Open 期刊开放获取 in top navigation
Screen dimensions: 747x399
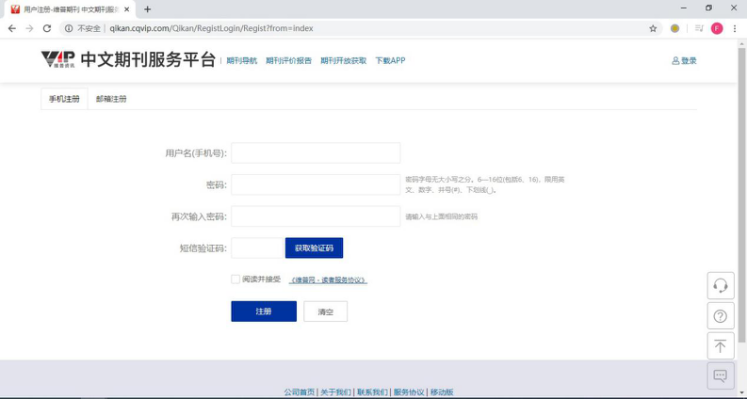click(x=343, y=60)
